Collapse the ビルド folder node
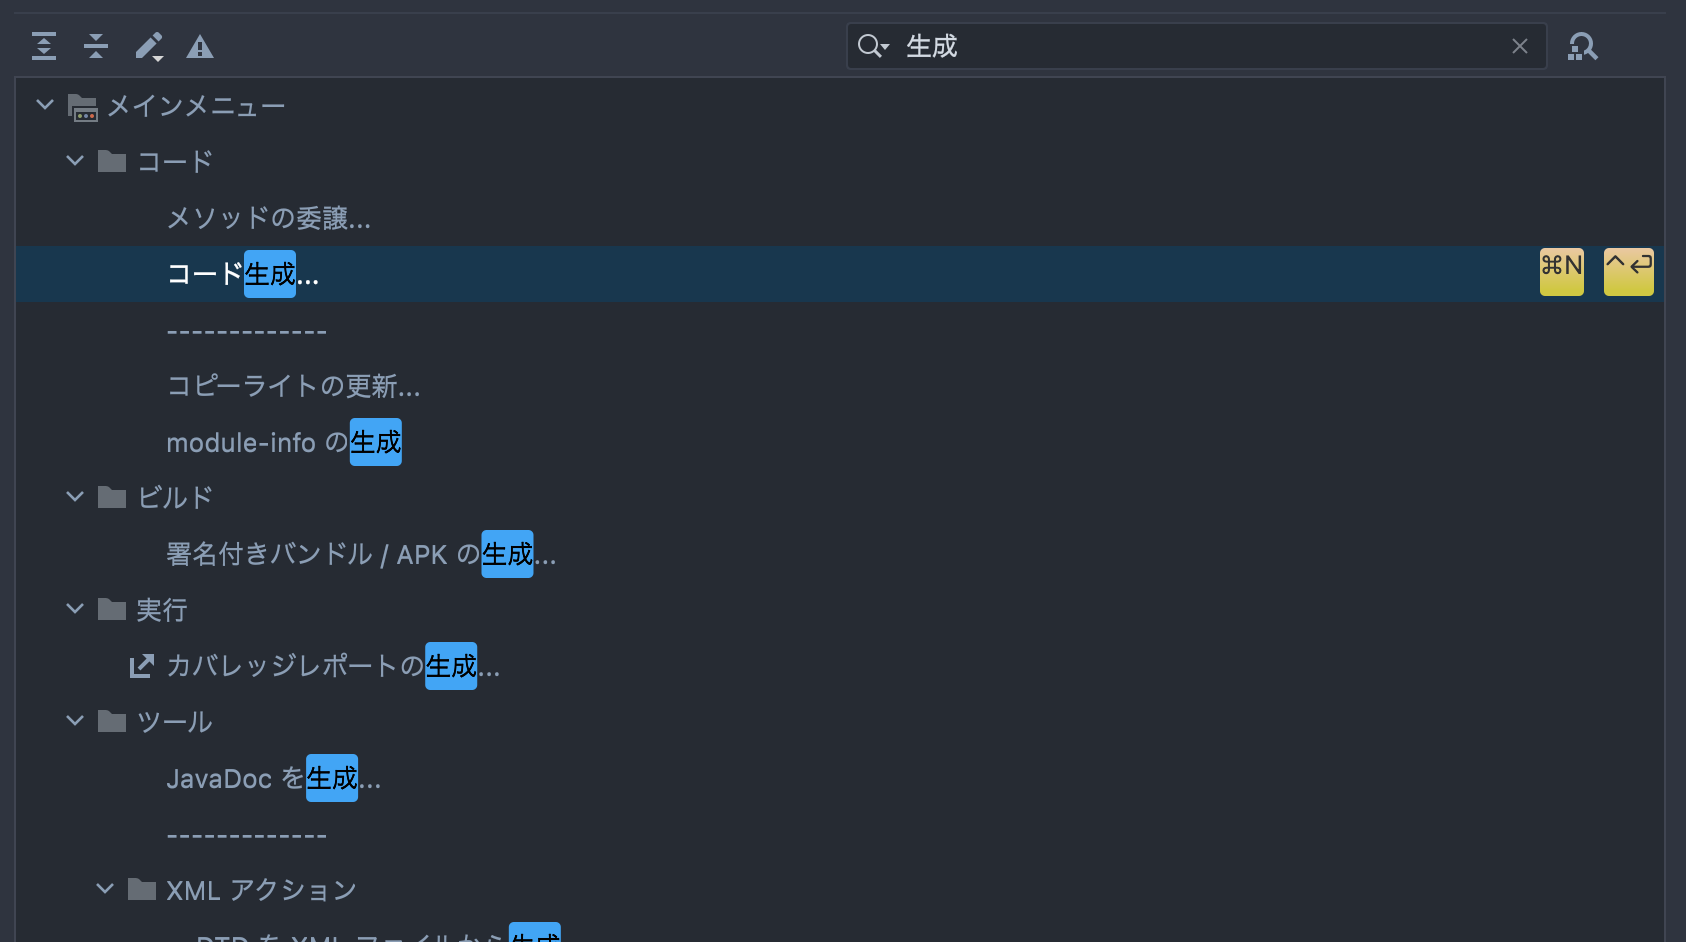 tap(75, 496)
